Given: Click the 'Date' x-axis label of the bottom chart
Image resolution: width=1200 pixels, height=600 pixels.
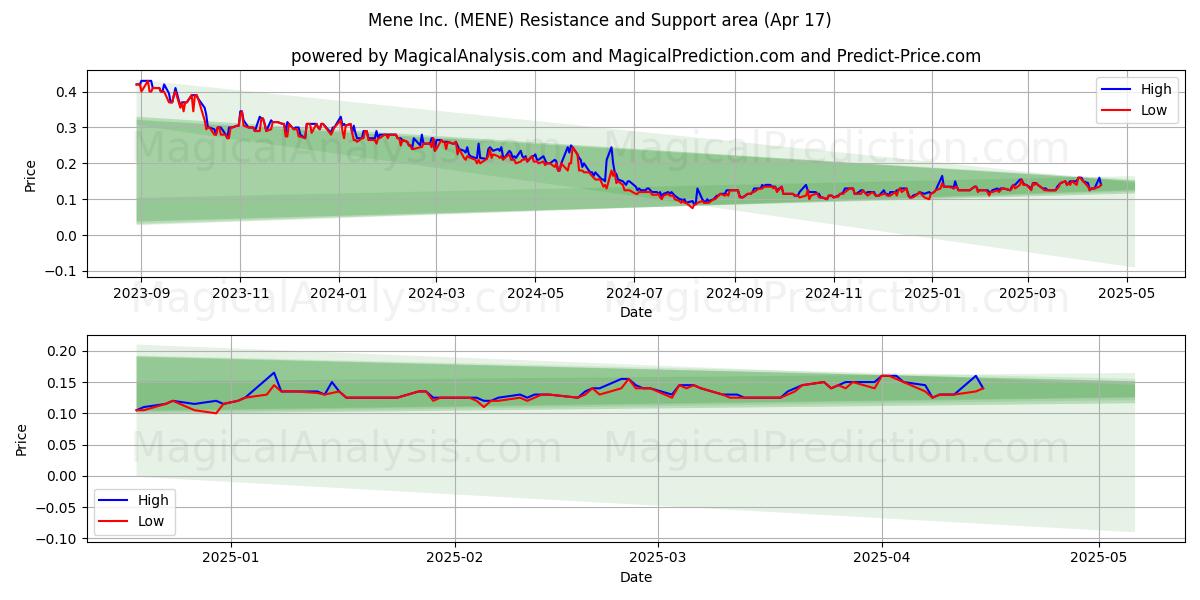Looking at the screenshot, I should [x=636, y=577].
